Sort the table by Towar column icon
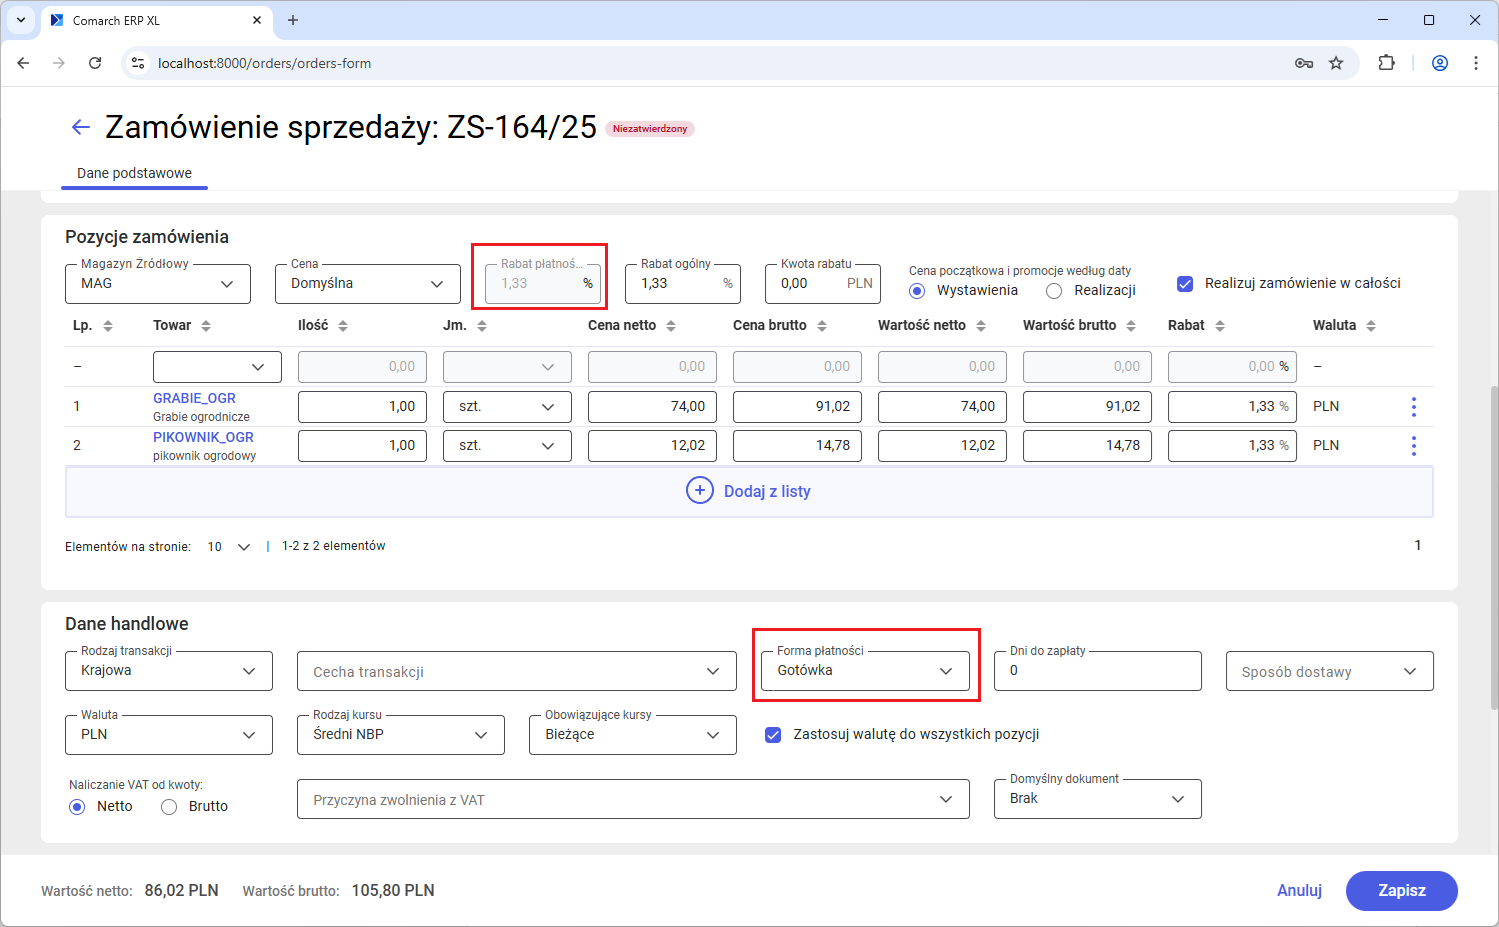This screenshot has width=1499, height=927. 206,326
